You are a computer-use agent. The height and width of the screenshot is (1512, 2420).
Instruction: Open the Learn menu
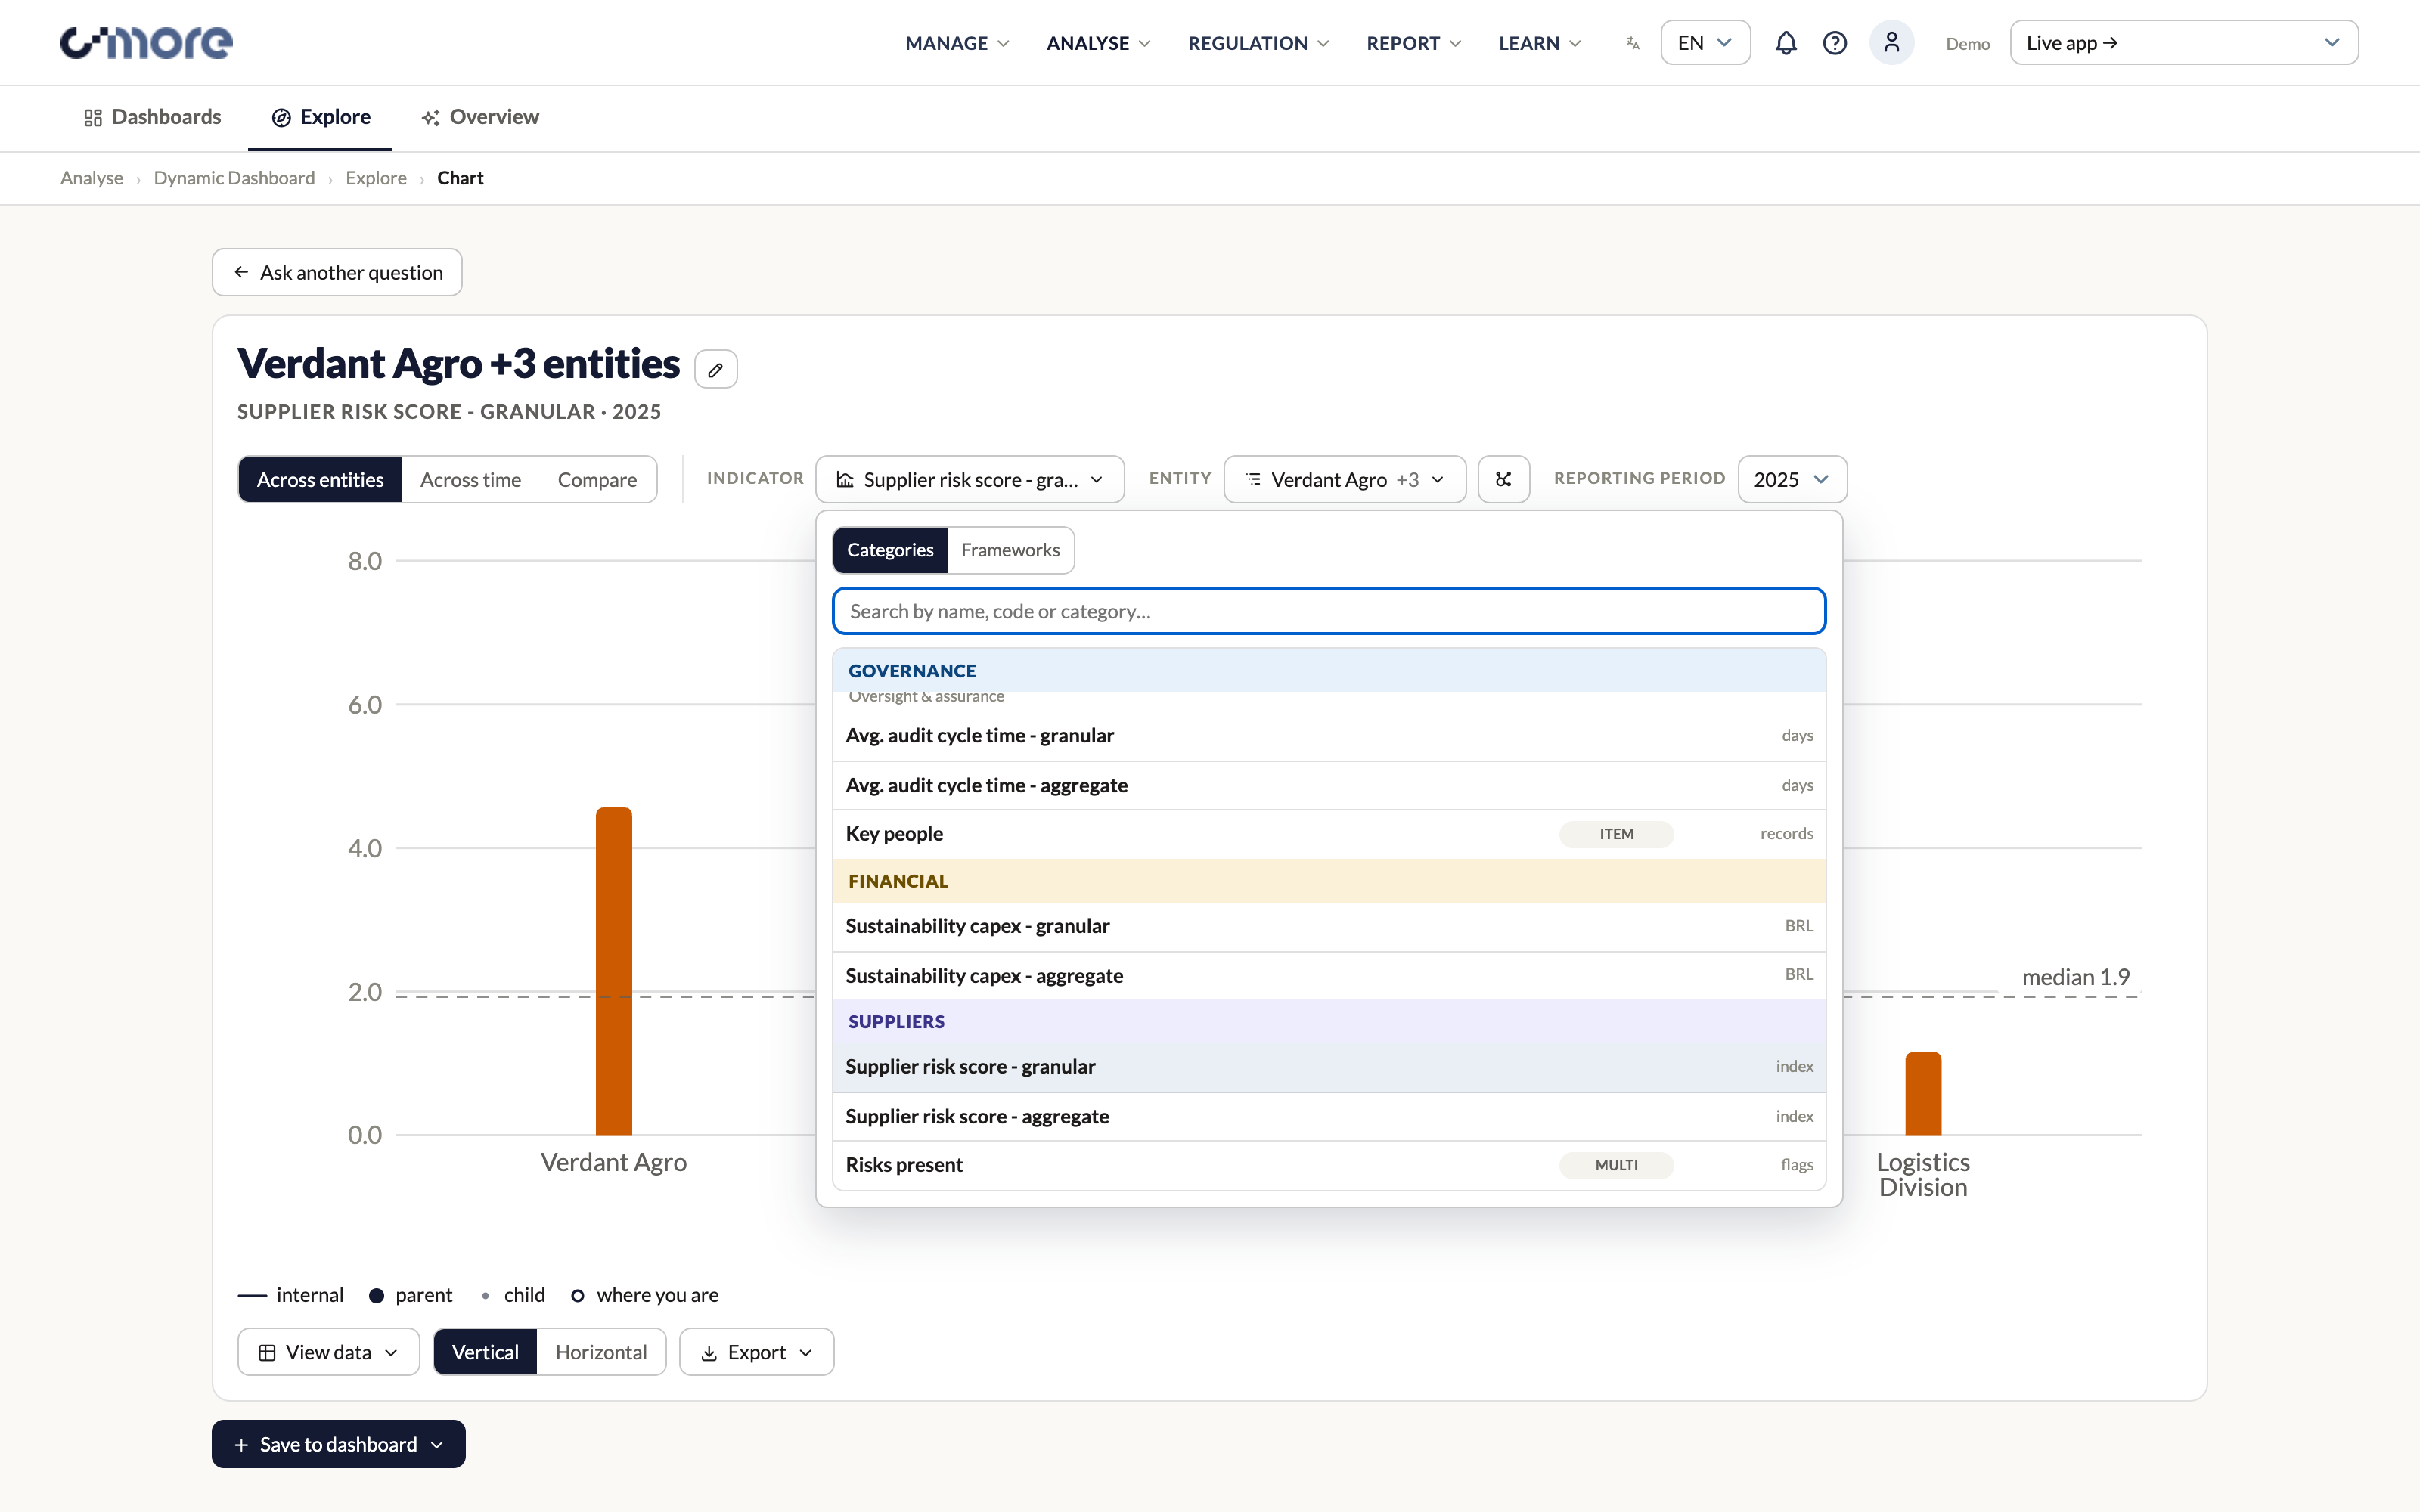click(1539, 43)
